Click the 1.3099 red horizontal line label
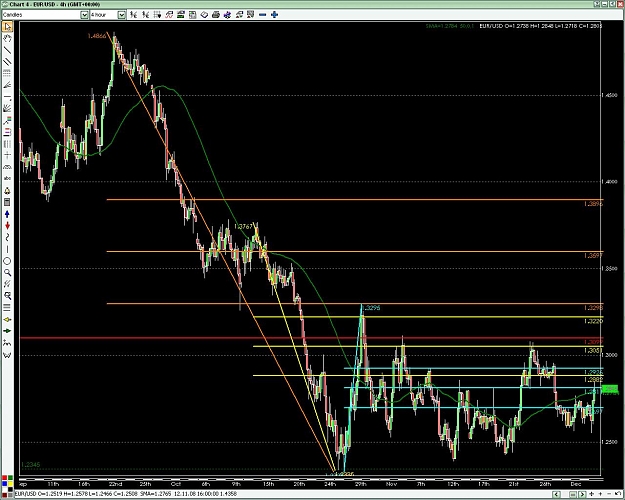The image size is (625, 500). click(593, 342)
